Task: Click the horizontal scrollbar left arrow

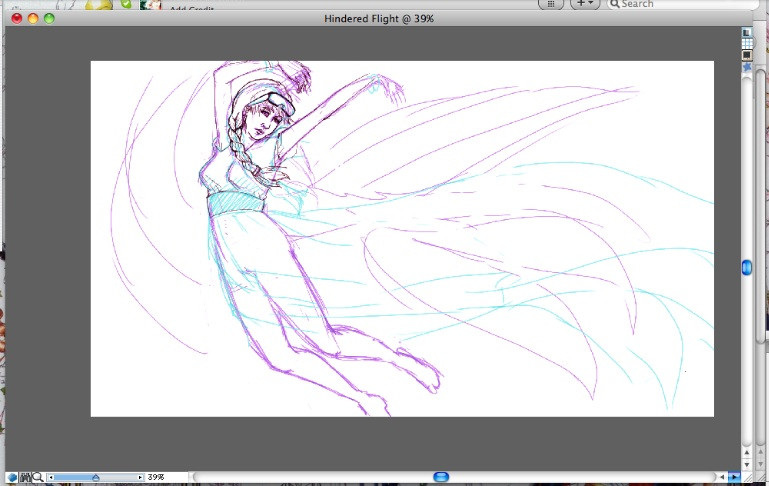Action: [x=721, y=477]
